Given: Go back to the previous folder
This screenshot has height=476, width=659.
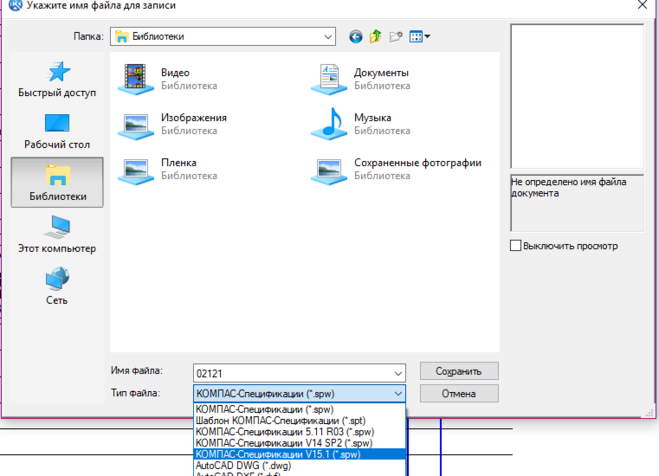Looking at the screenshot, I should tap(355, 37).
